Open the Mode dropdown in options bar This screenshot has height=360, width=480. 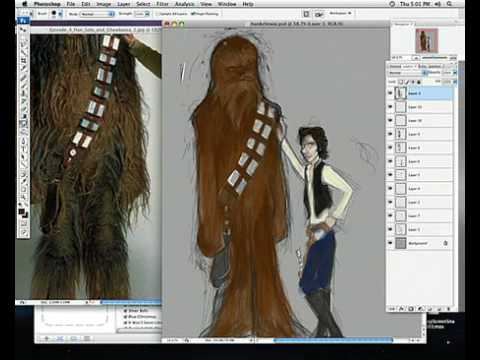97,14
